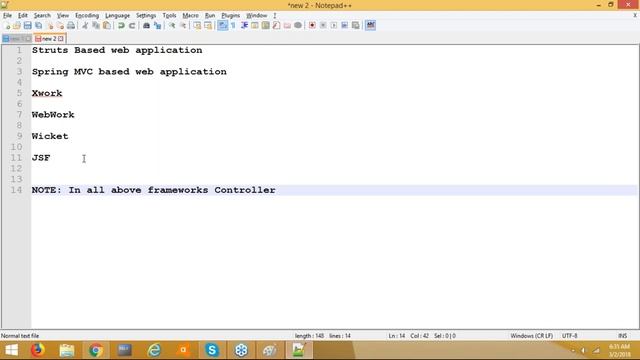Click 'Windows (CR LF)' in status bar
The width and height of the screenshot is (640, 360).
(x=531, y=336)
